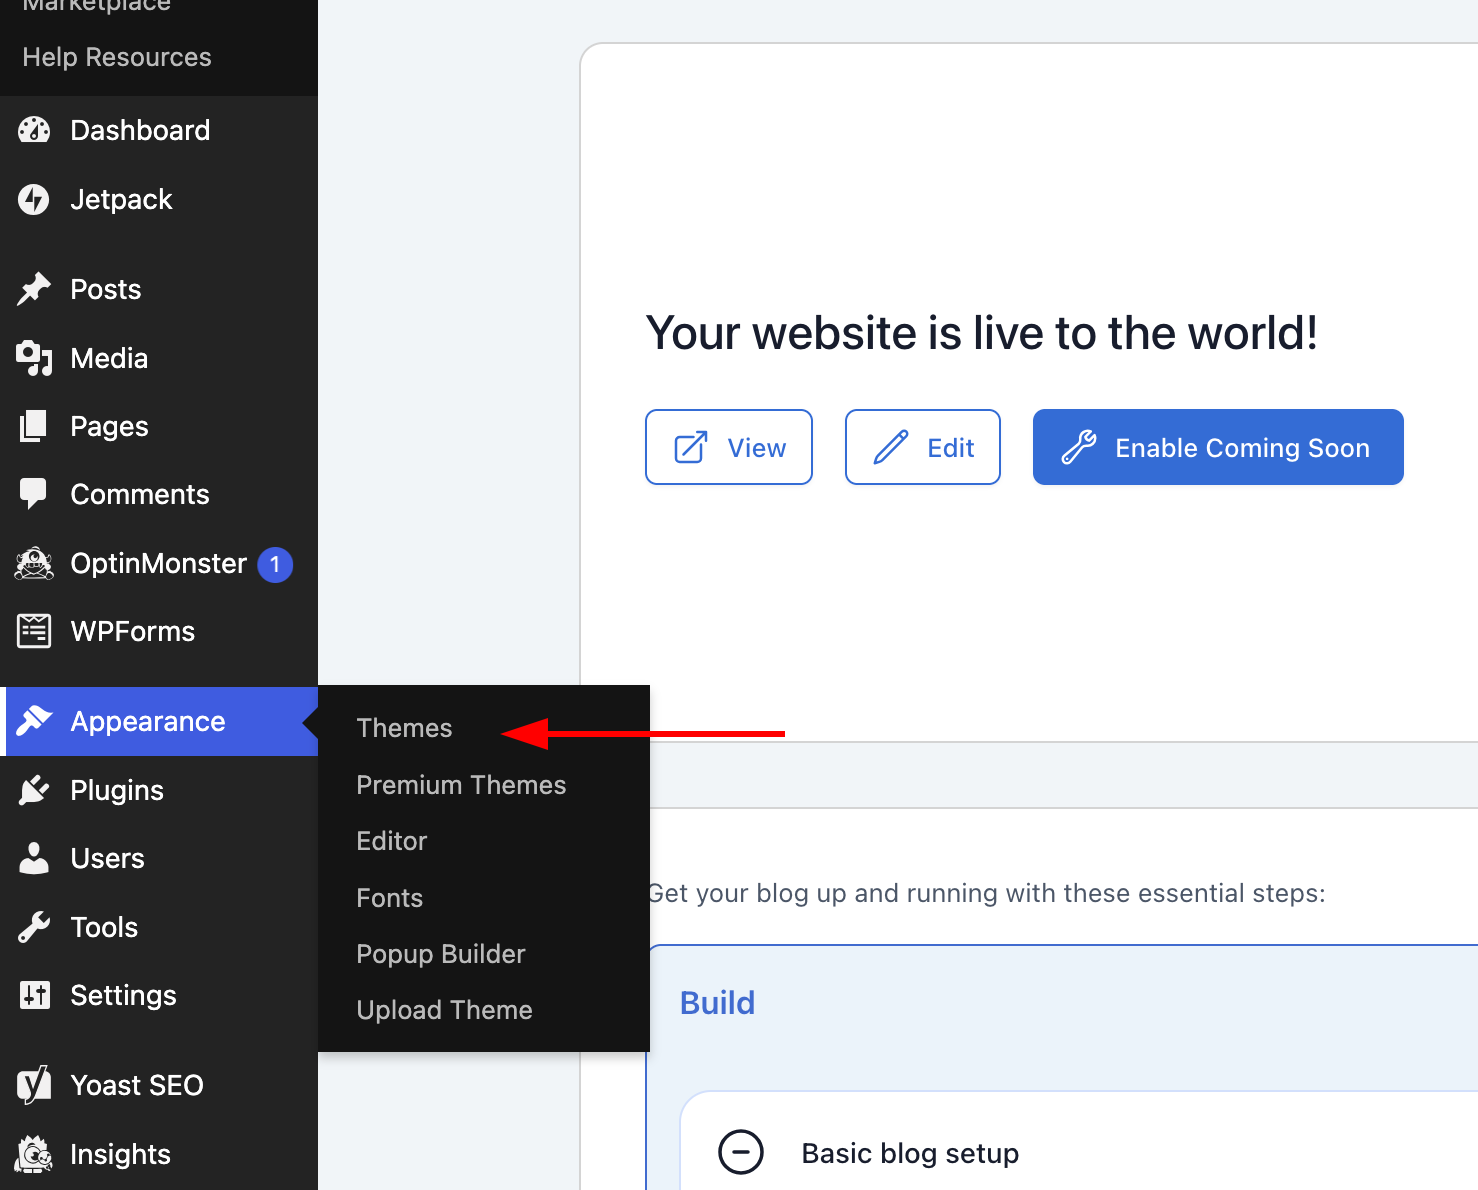Go to the Users menu label

tap(107, 858)
